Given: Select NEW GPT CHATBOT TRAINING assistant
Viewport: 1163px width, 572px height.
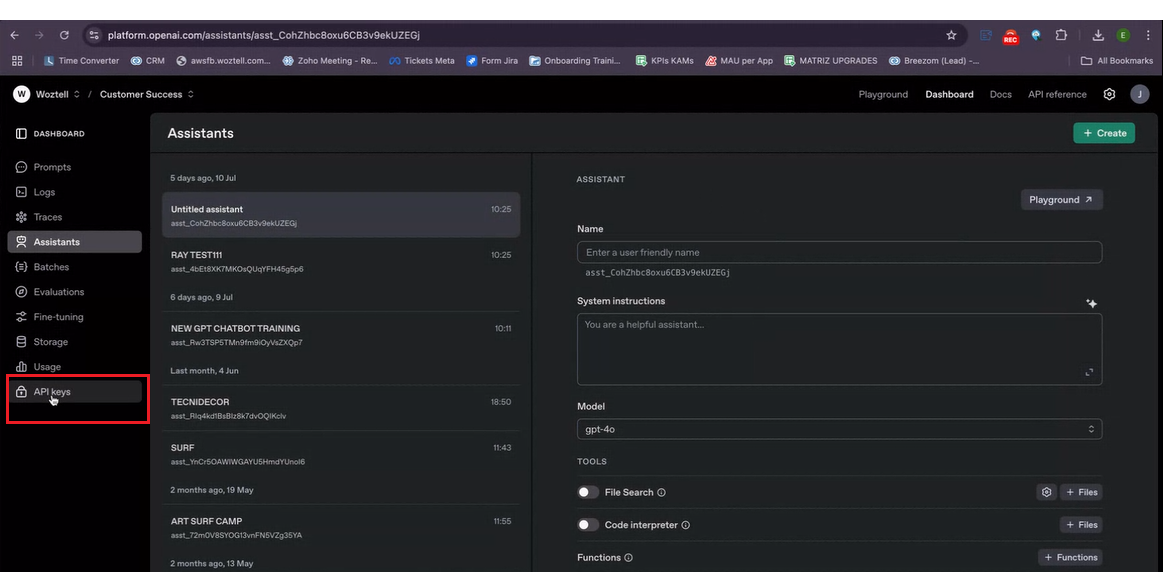Looking at the screenshot, I should coord(341,335).
